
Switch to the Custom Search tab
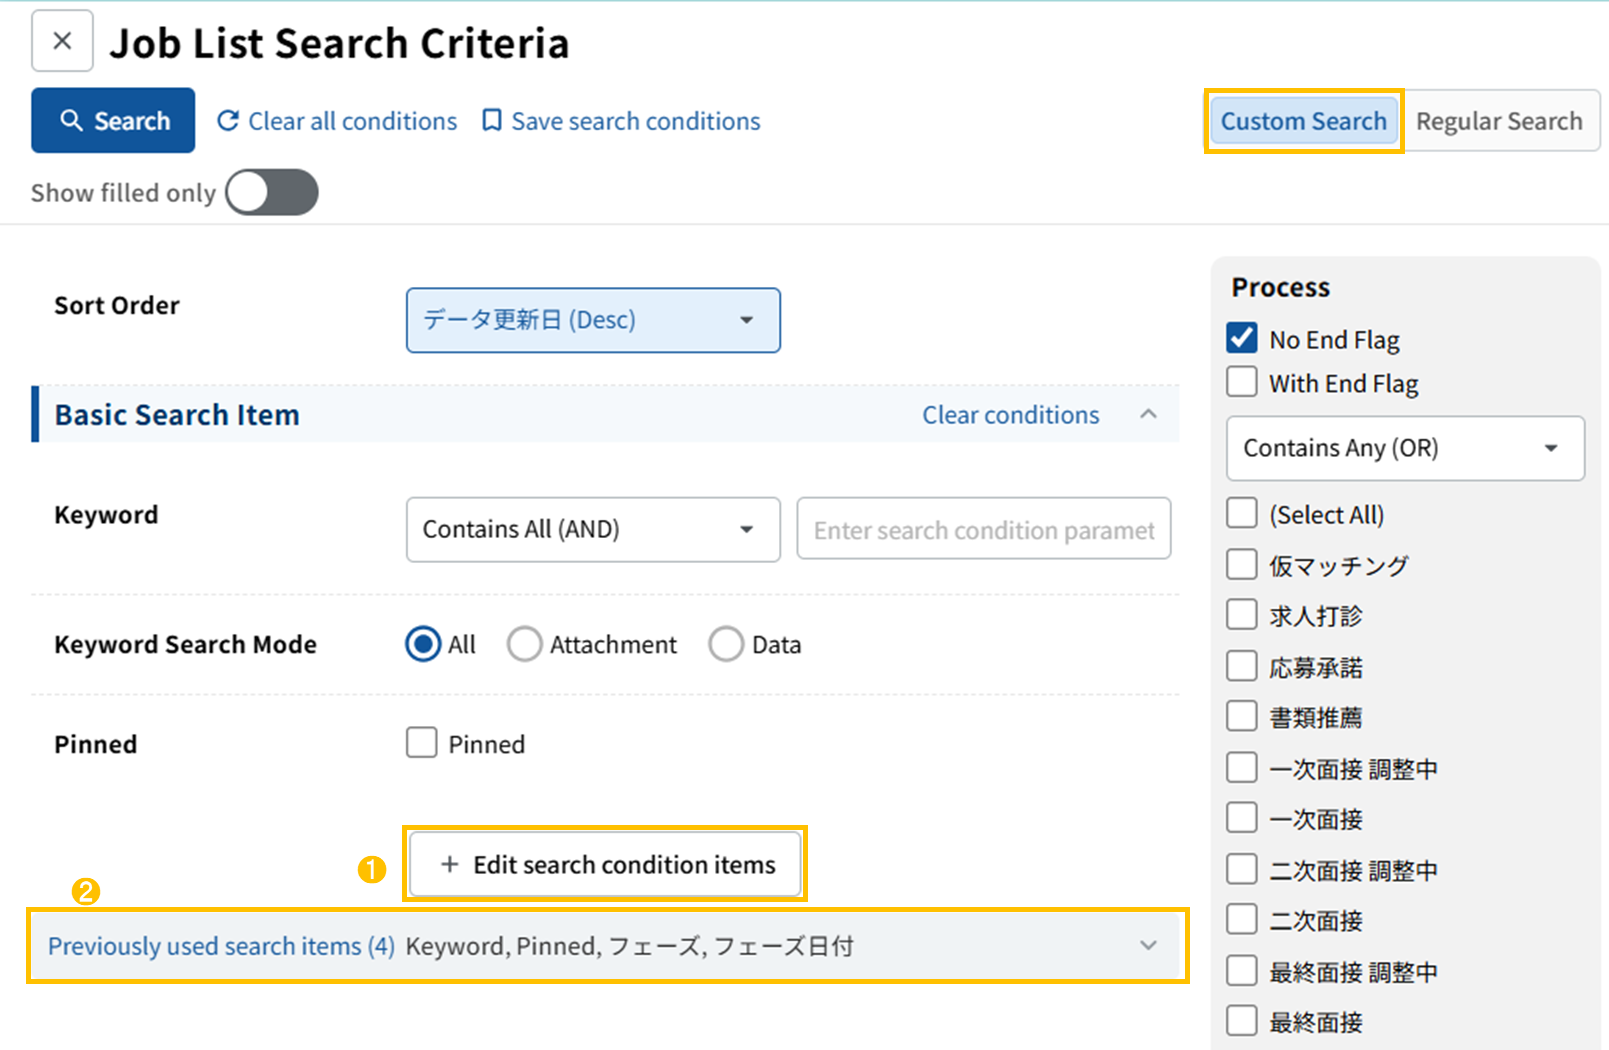coord(1303,121)
